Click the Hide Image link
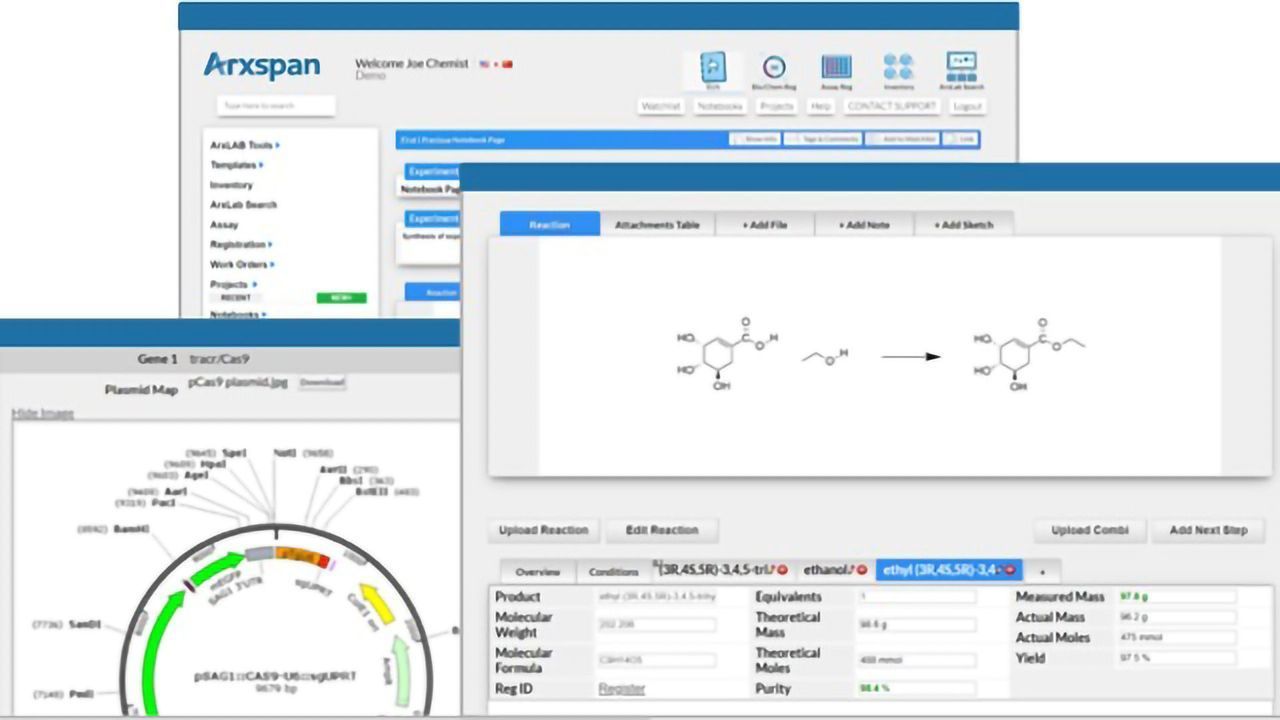This screenshot has height=720, width=1280. [43, 413]
